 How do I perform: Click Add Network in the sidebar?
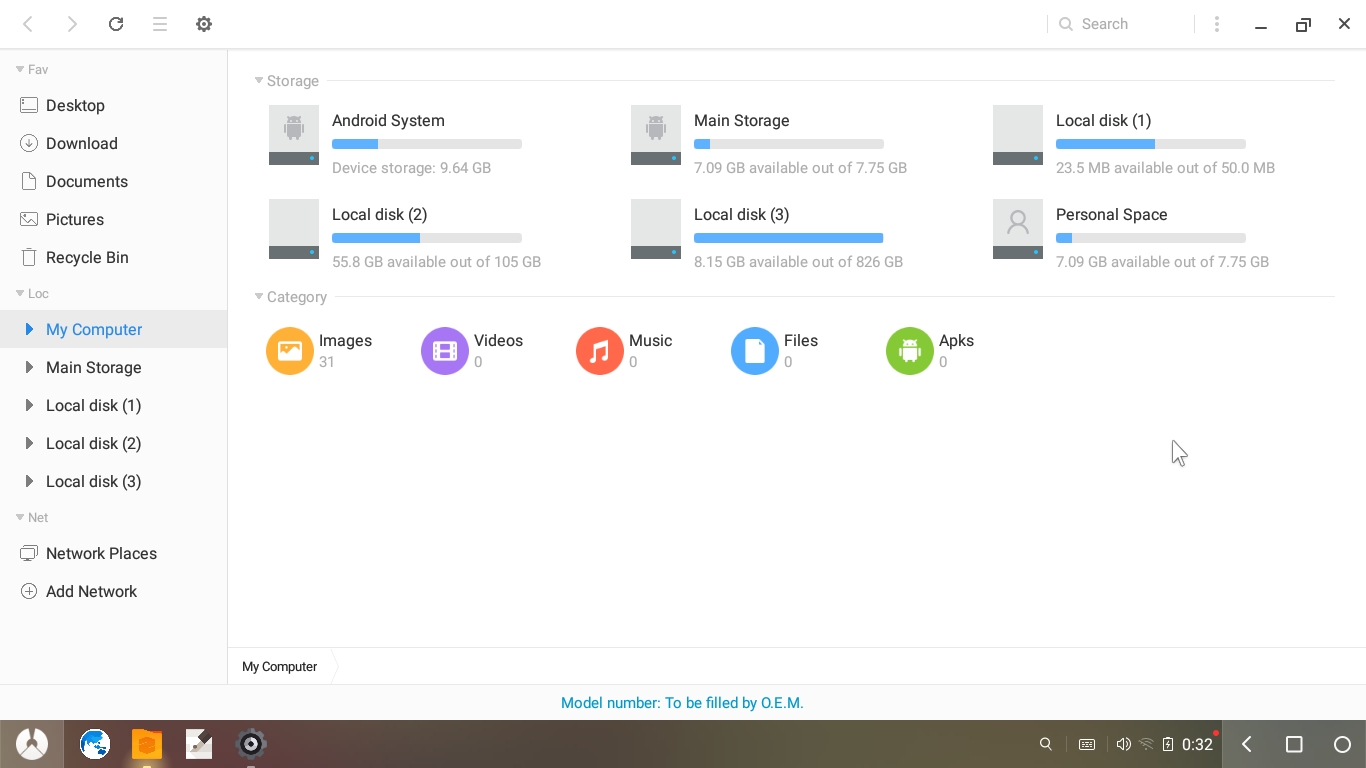91,591
